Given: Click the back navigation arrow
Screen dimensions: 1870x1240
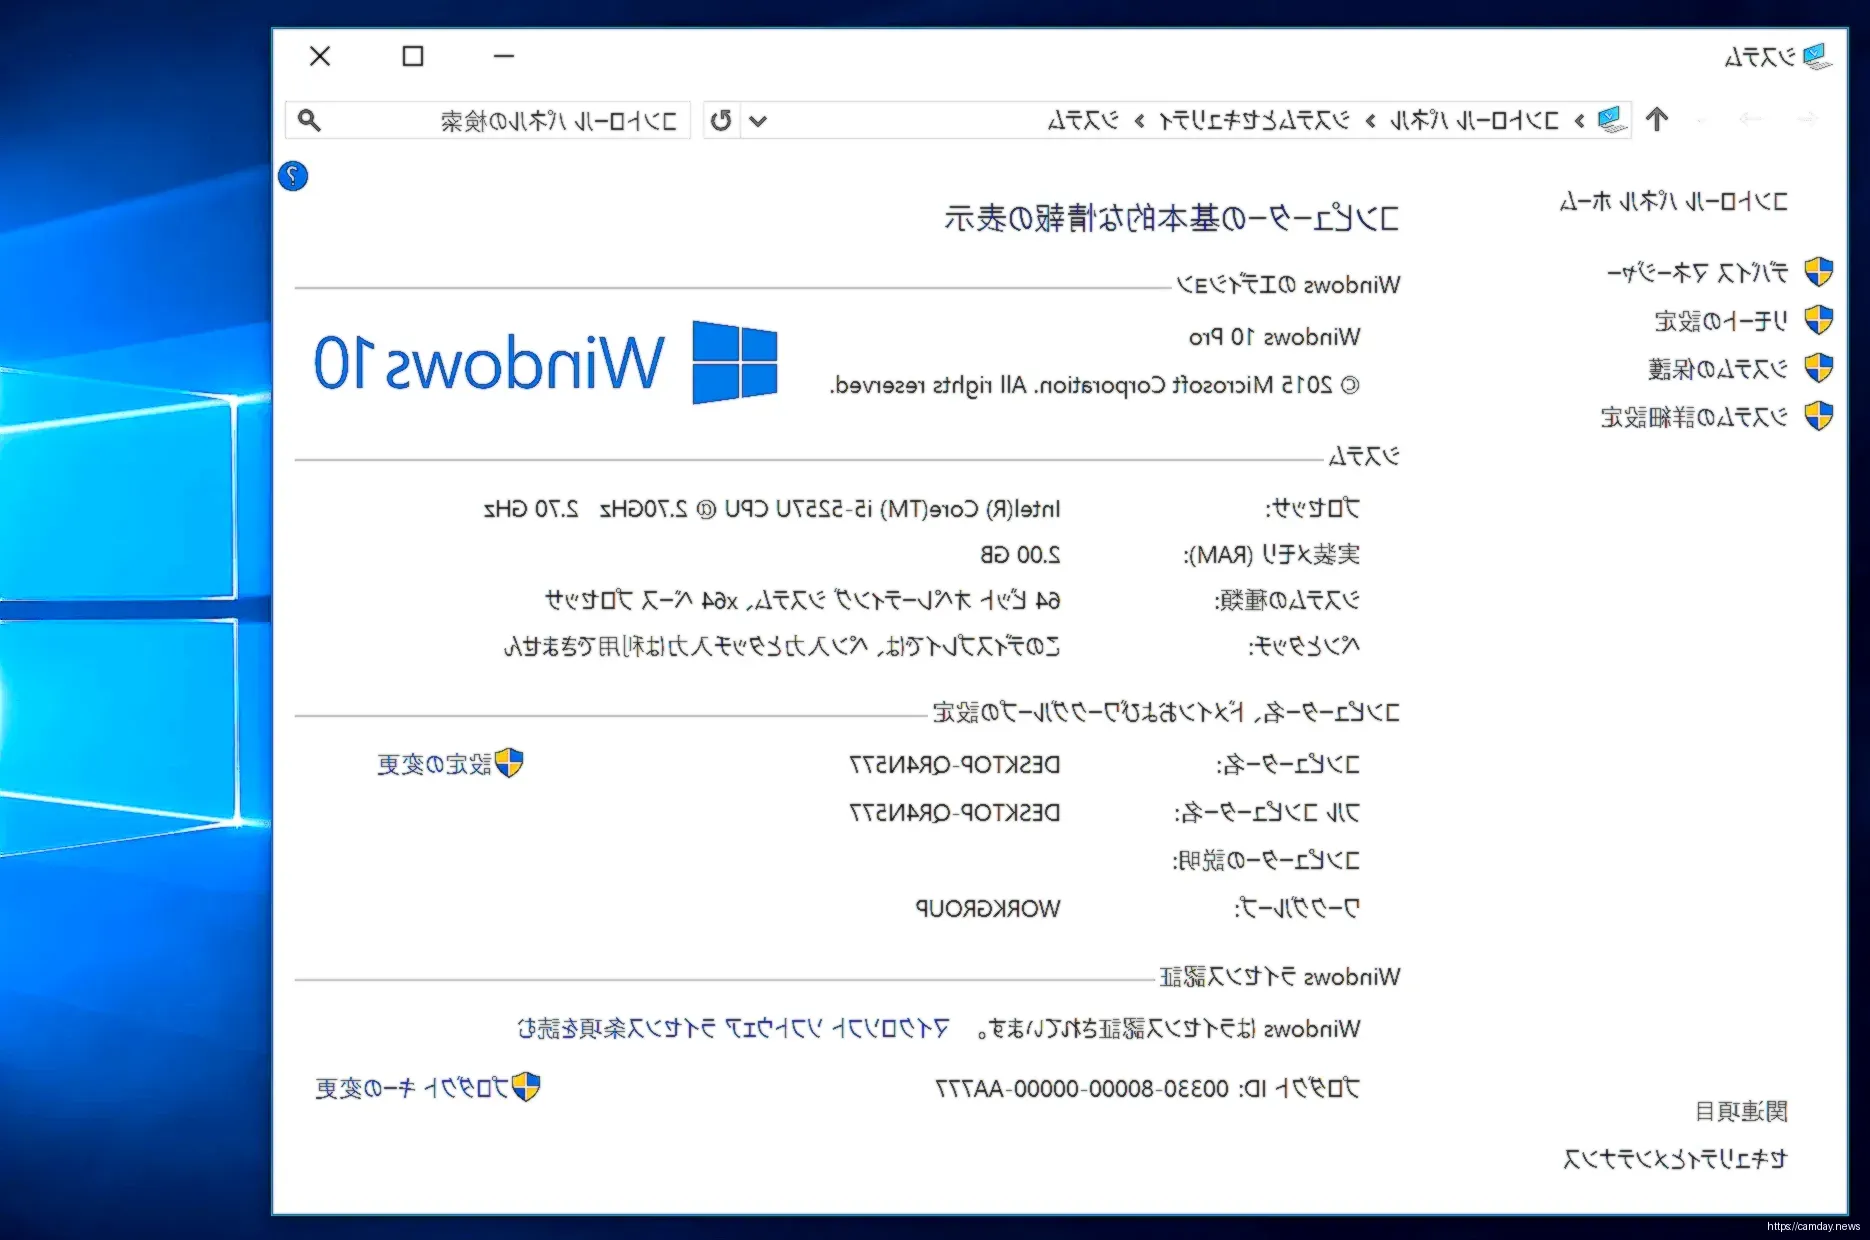Looking at the screenshot, I should (1806, 120).
